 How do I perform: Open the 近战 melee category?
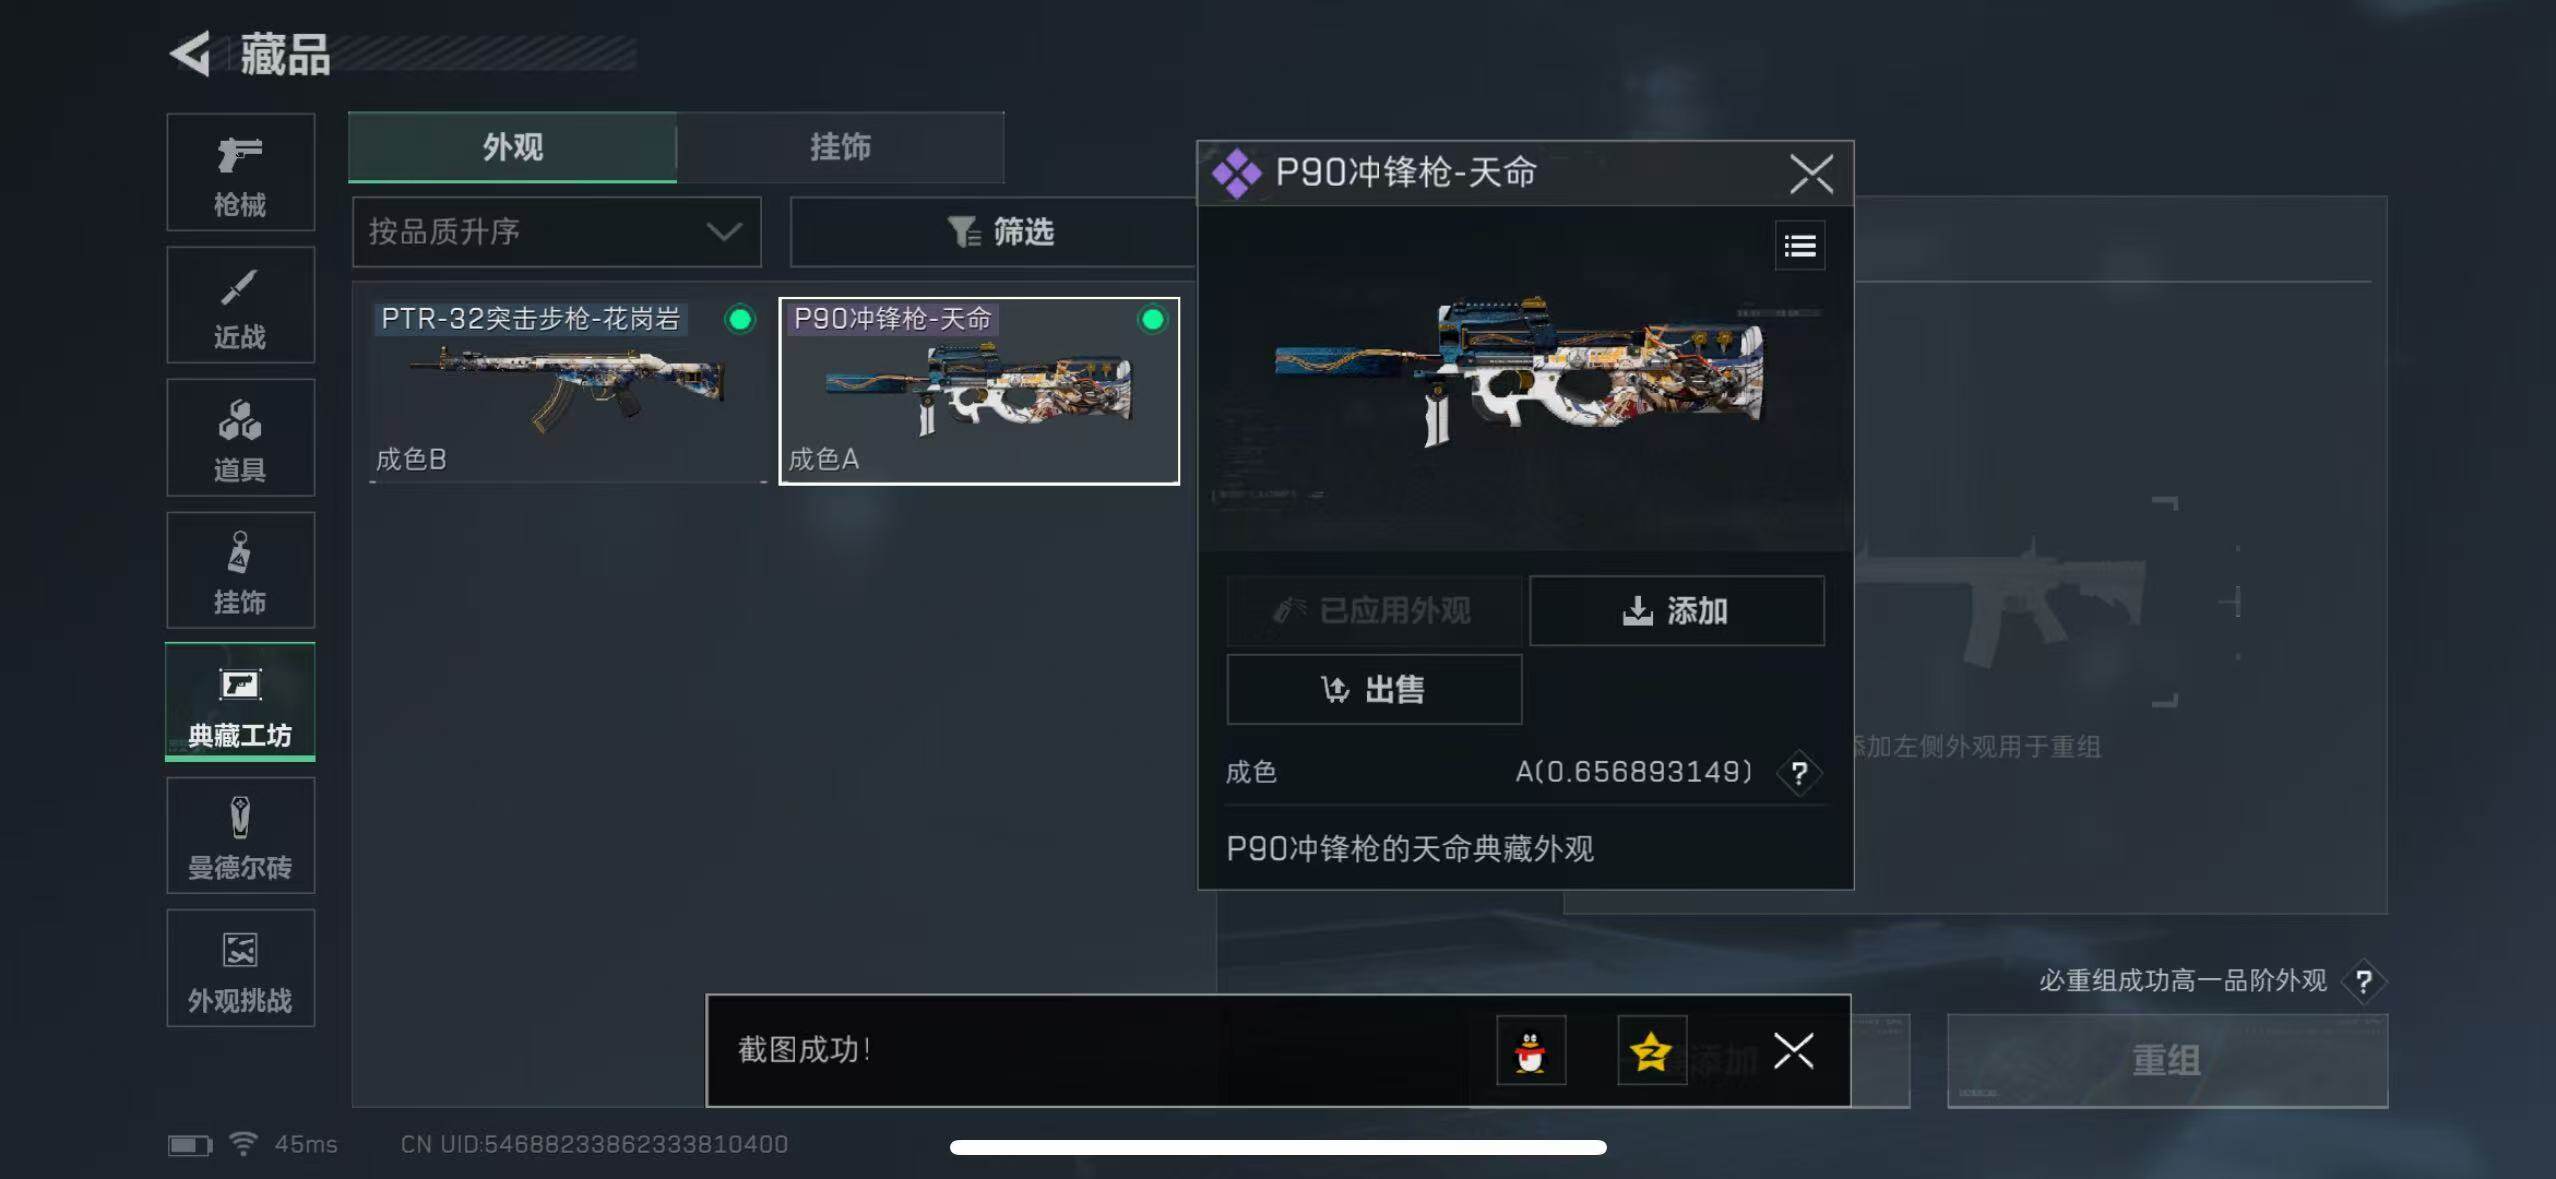click(x=240, y=305)
